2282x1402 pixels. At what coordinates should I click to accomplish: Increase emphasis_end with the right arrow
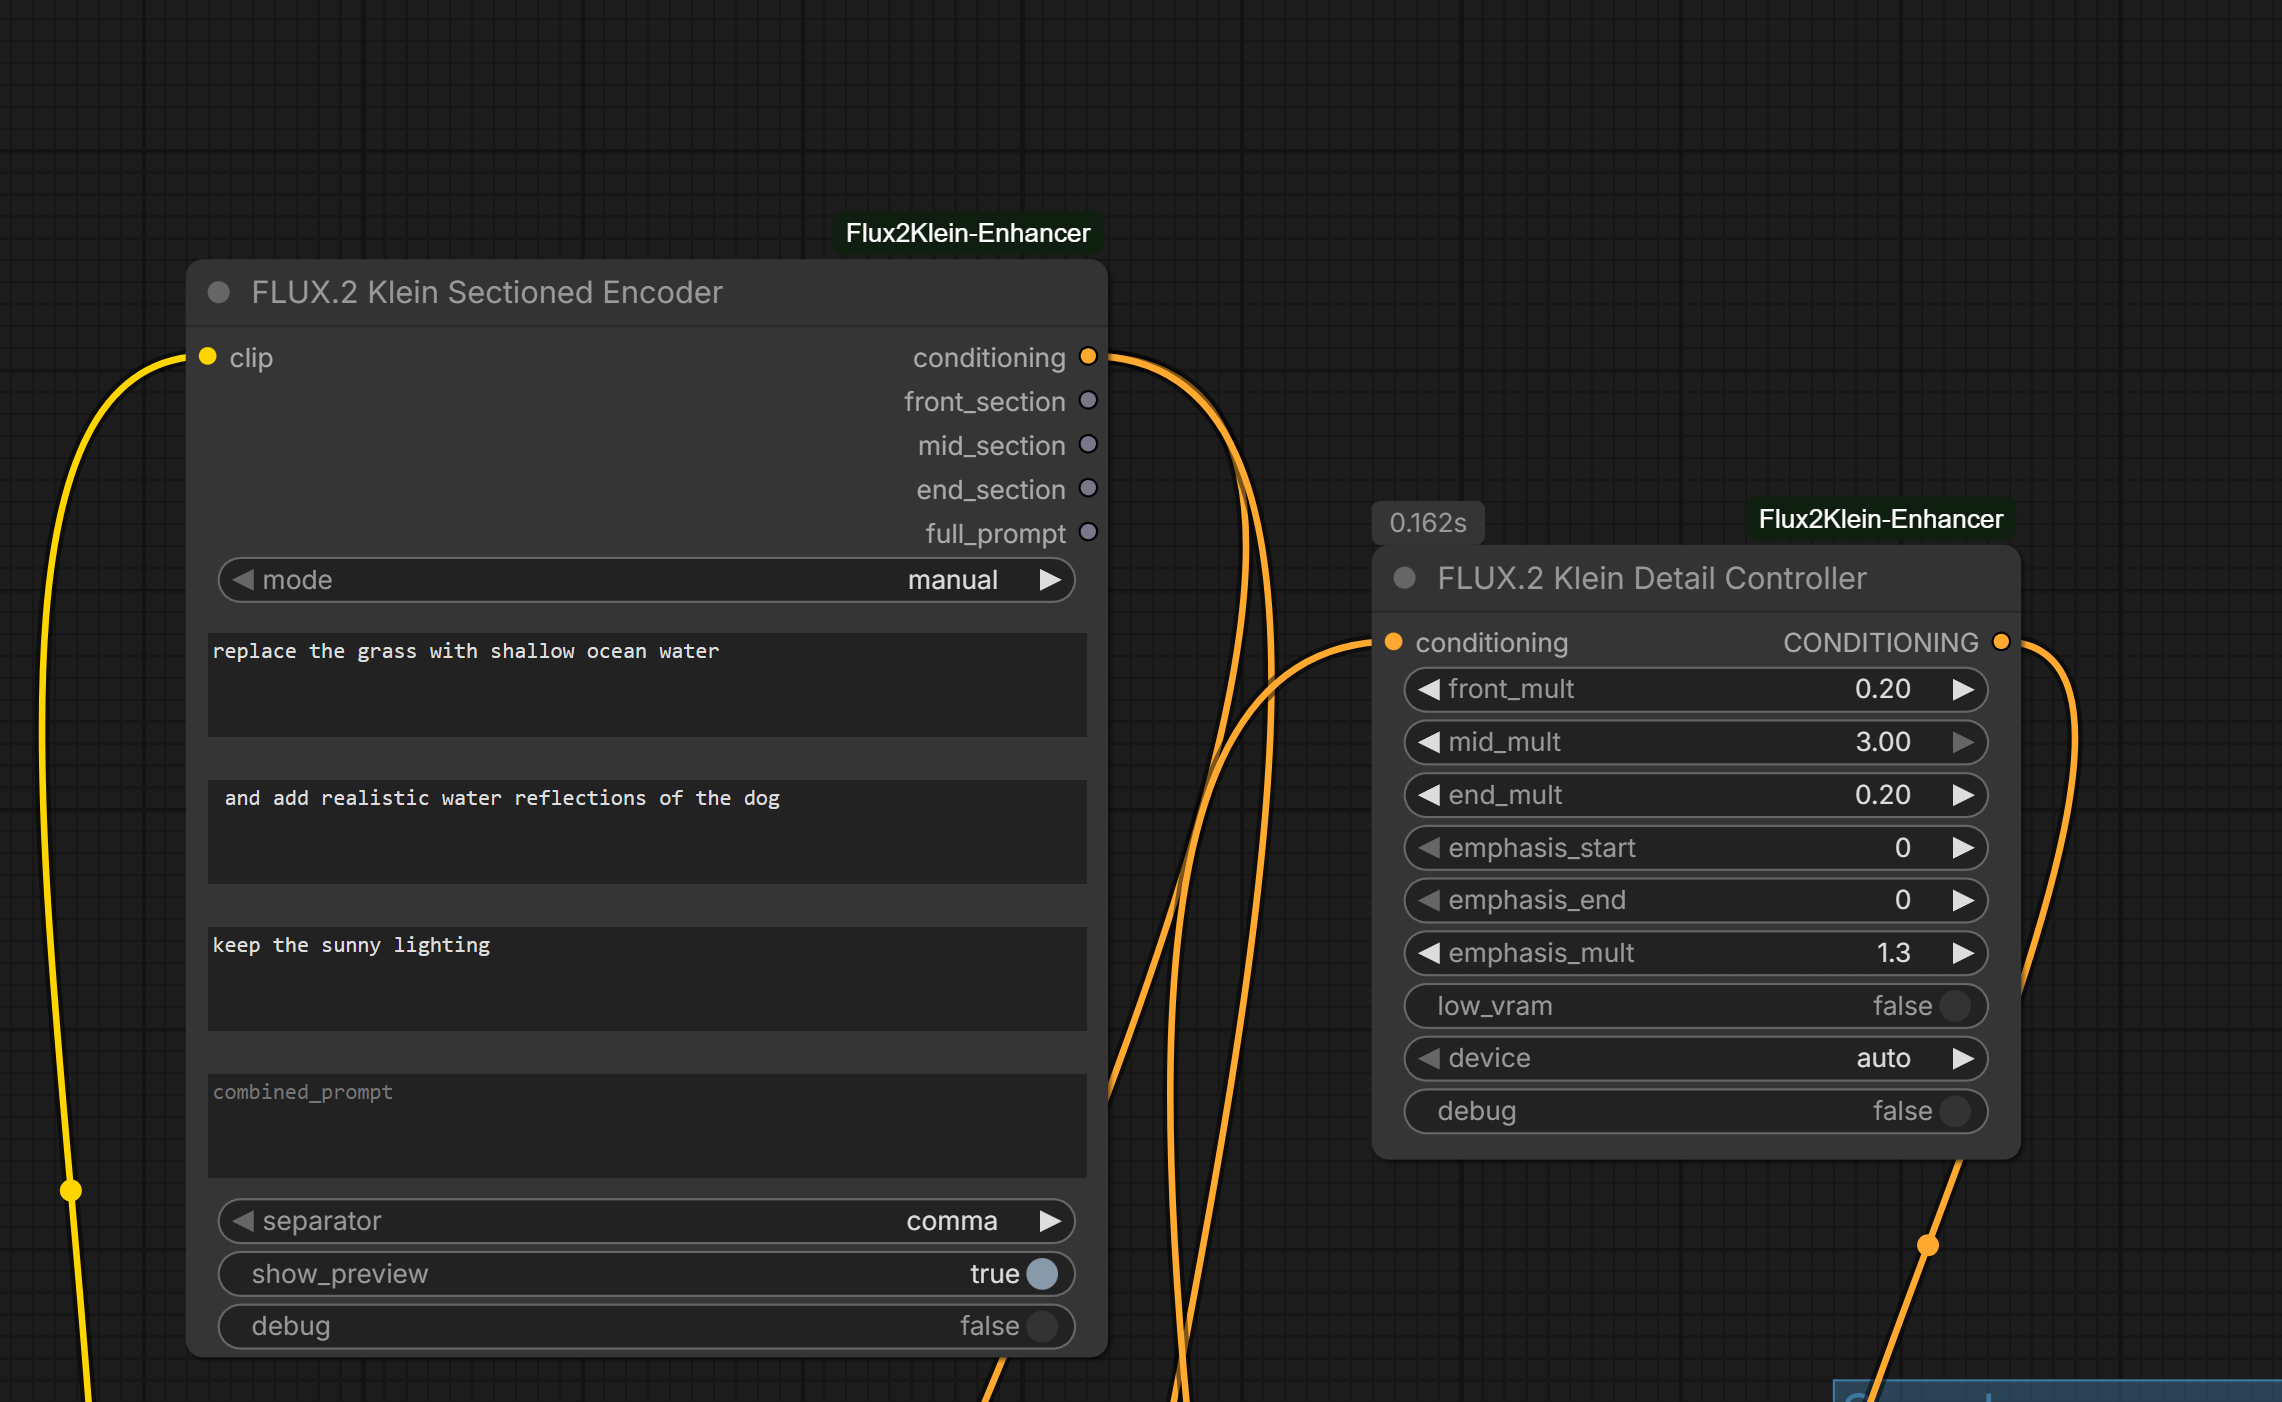1963,900
